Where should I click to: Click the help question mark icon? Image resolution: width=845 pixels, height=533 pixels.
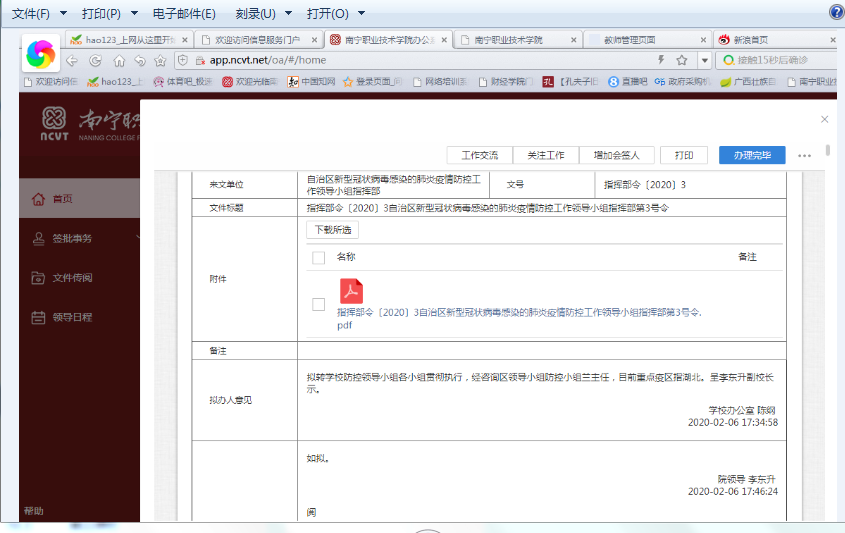tap(837, 12)
